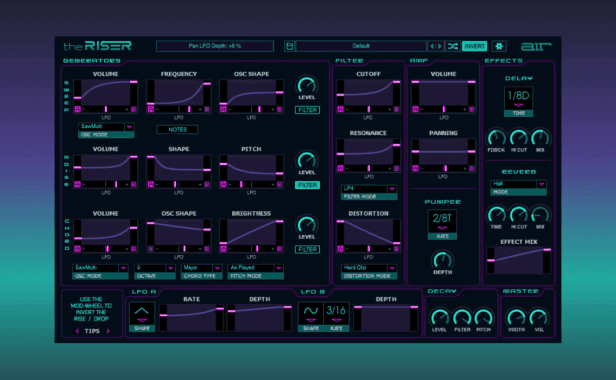Image resolution: width=616 pixels, height=380 pixels.
Task: Click the Default preset name field
Action: click(361, 46)
